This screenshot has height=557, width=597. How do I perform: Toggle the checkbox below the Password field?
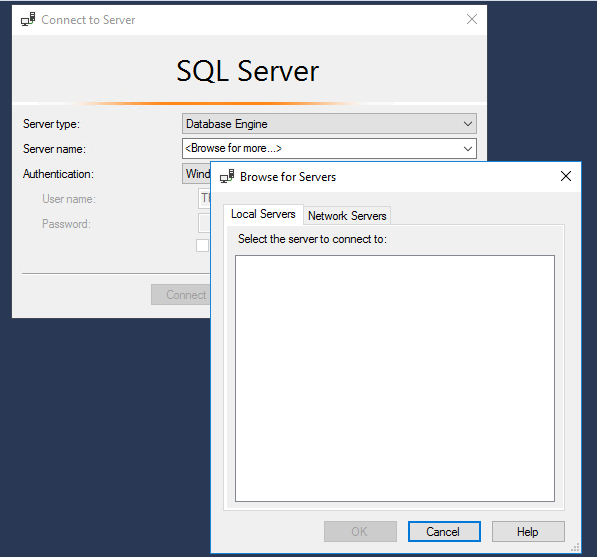click(203, 246)
